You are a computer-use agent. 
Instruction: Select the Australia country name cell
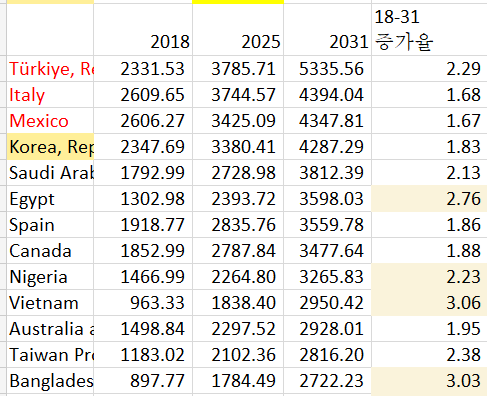tap(50, 329)
